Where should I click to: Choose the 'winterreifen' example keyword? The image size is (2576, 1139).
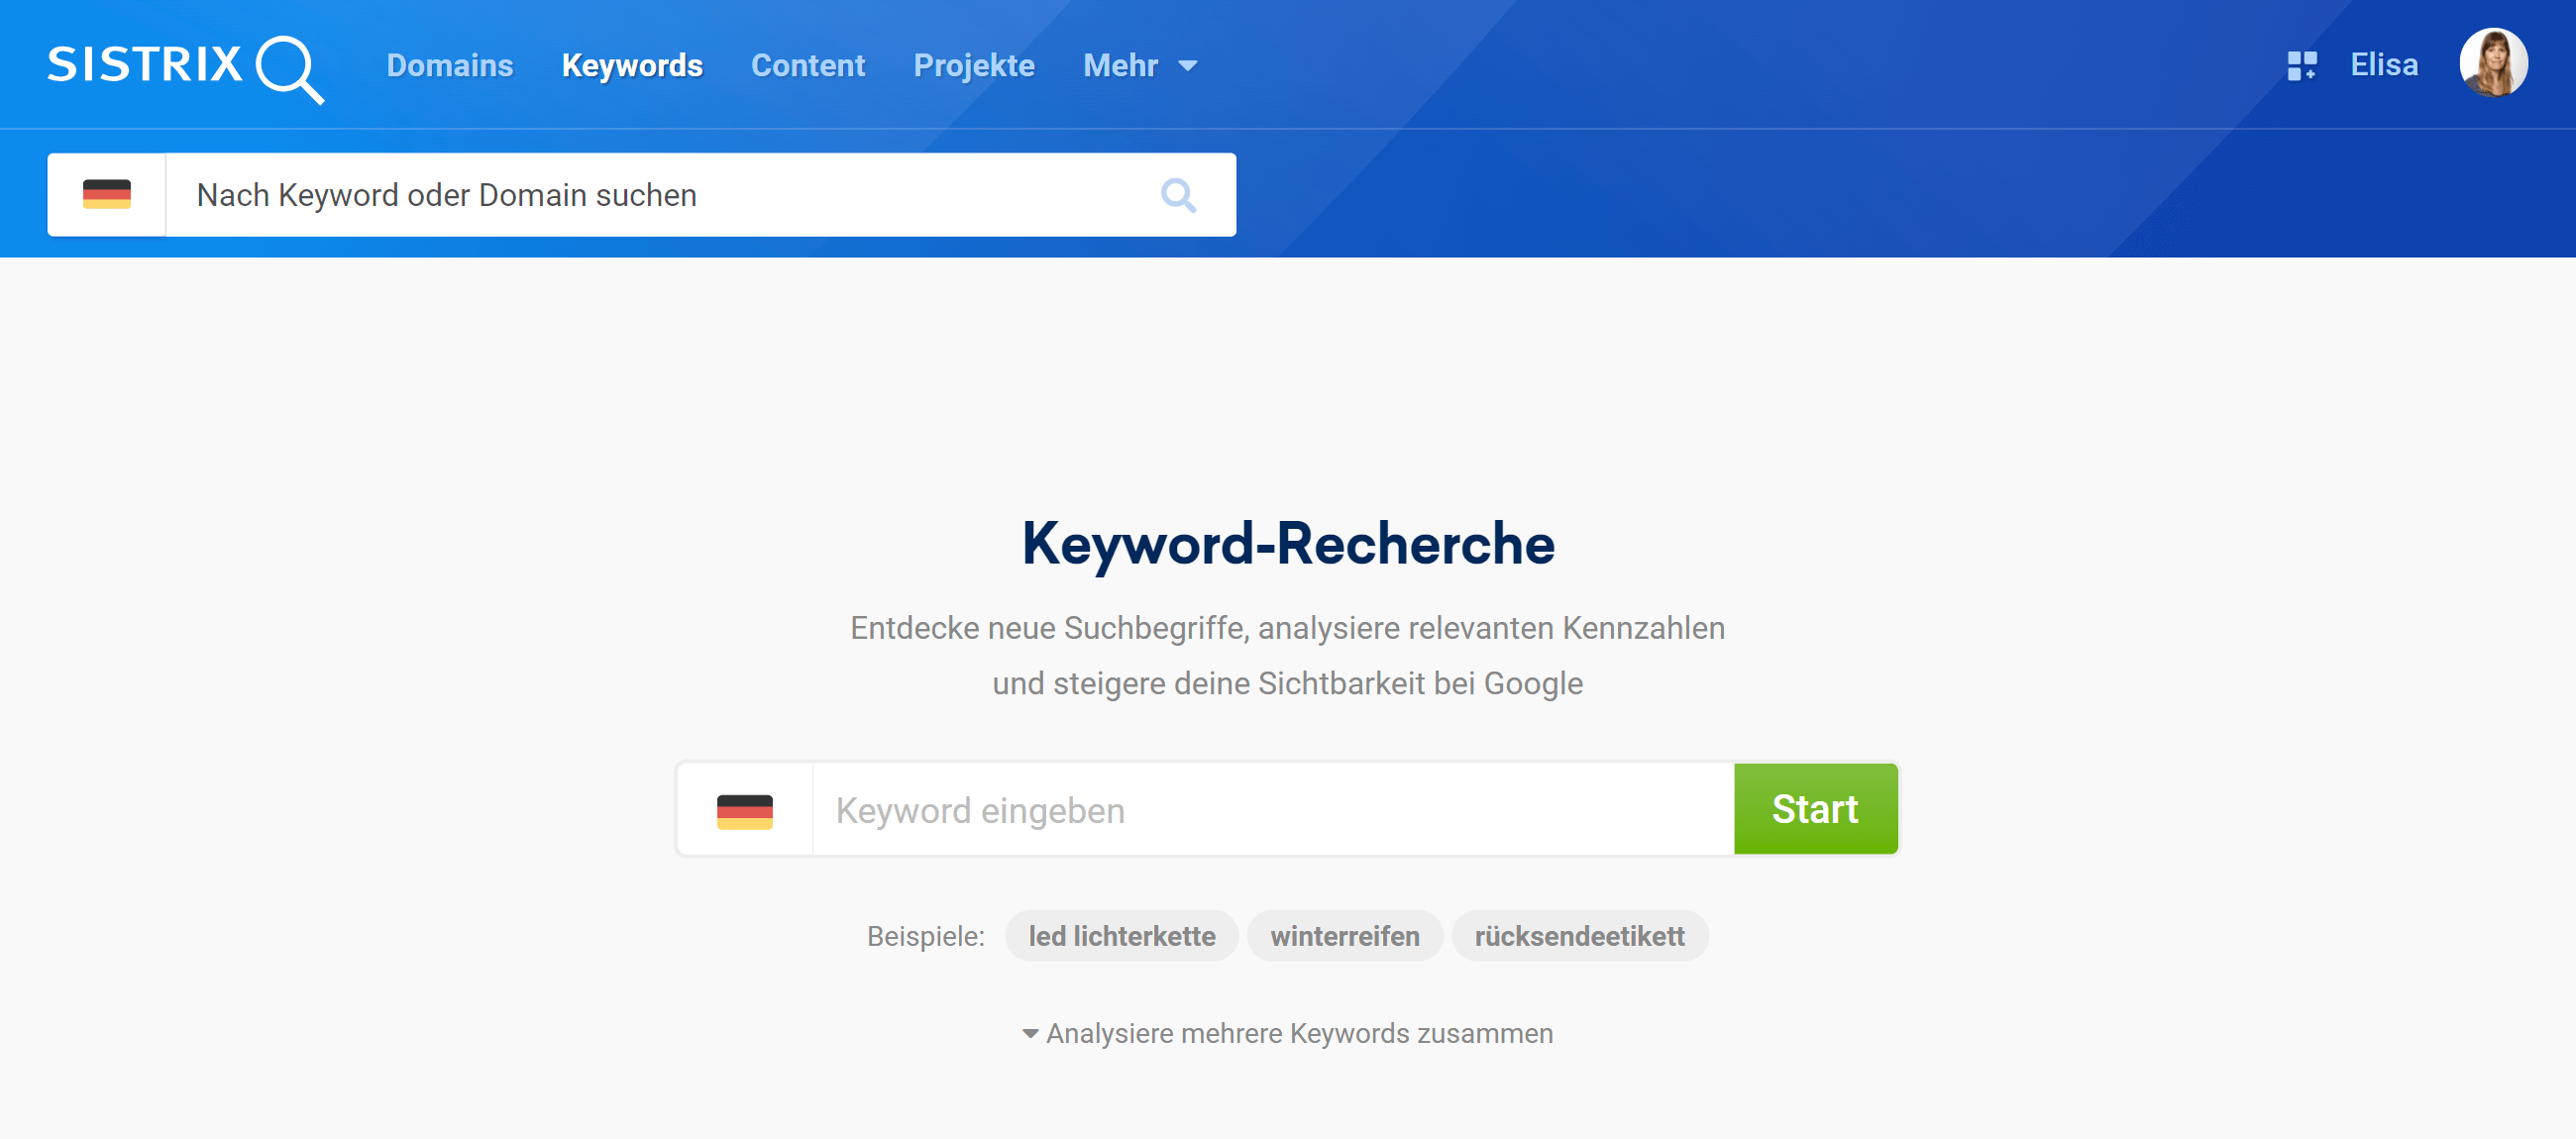tap(1344, 936)
